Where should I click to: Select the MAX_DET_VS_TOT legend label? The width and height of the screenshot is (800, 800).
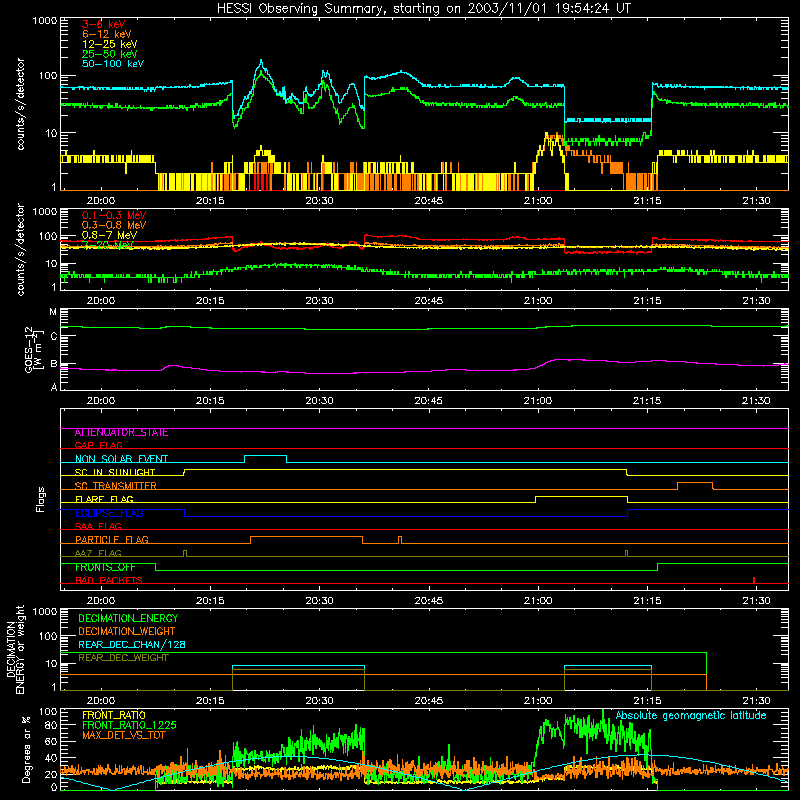[123, 735]
